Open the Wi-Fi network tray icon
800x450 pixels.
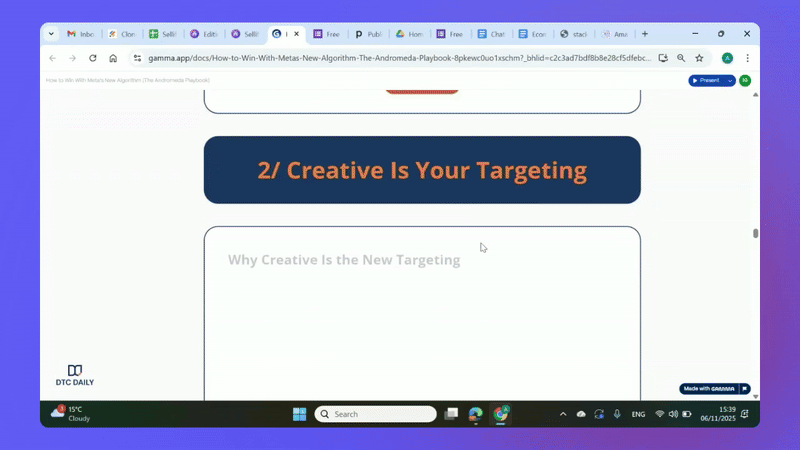[x=660, y=414]
